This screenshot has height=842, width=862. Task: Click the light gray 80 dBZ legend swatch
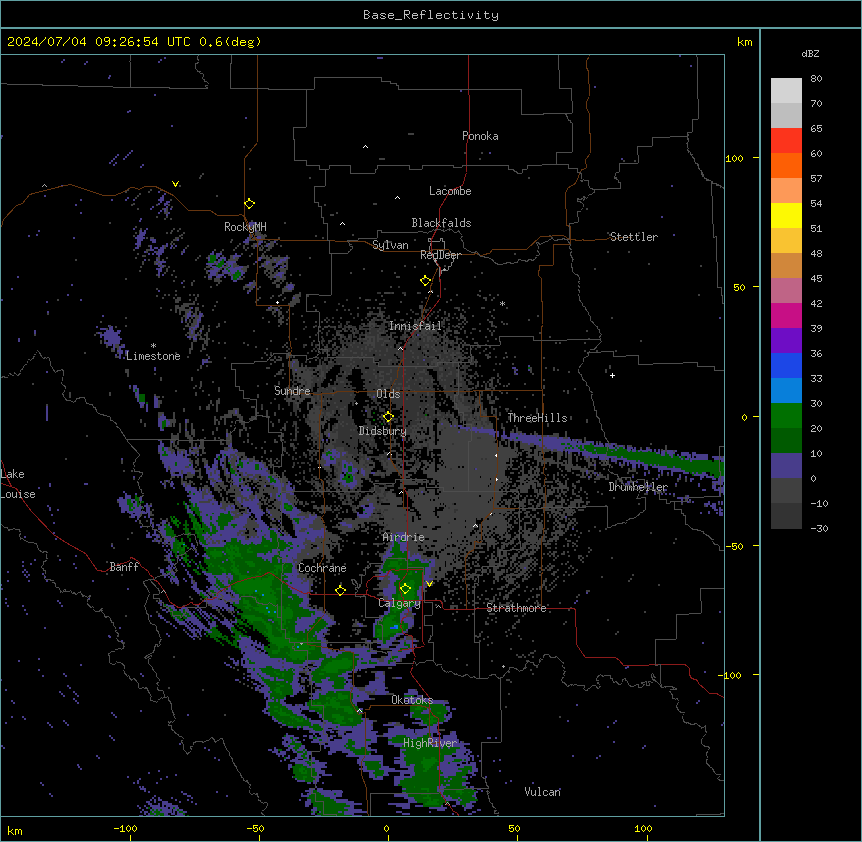click(786, 91)
